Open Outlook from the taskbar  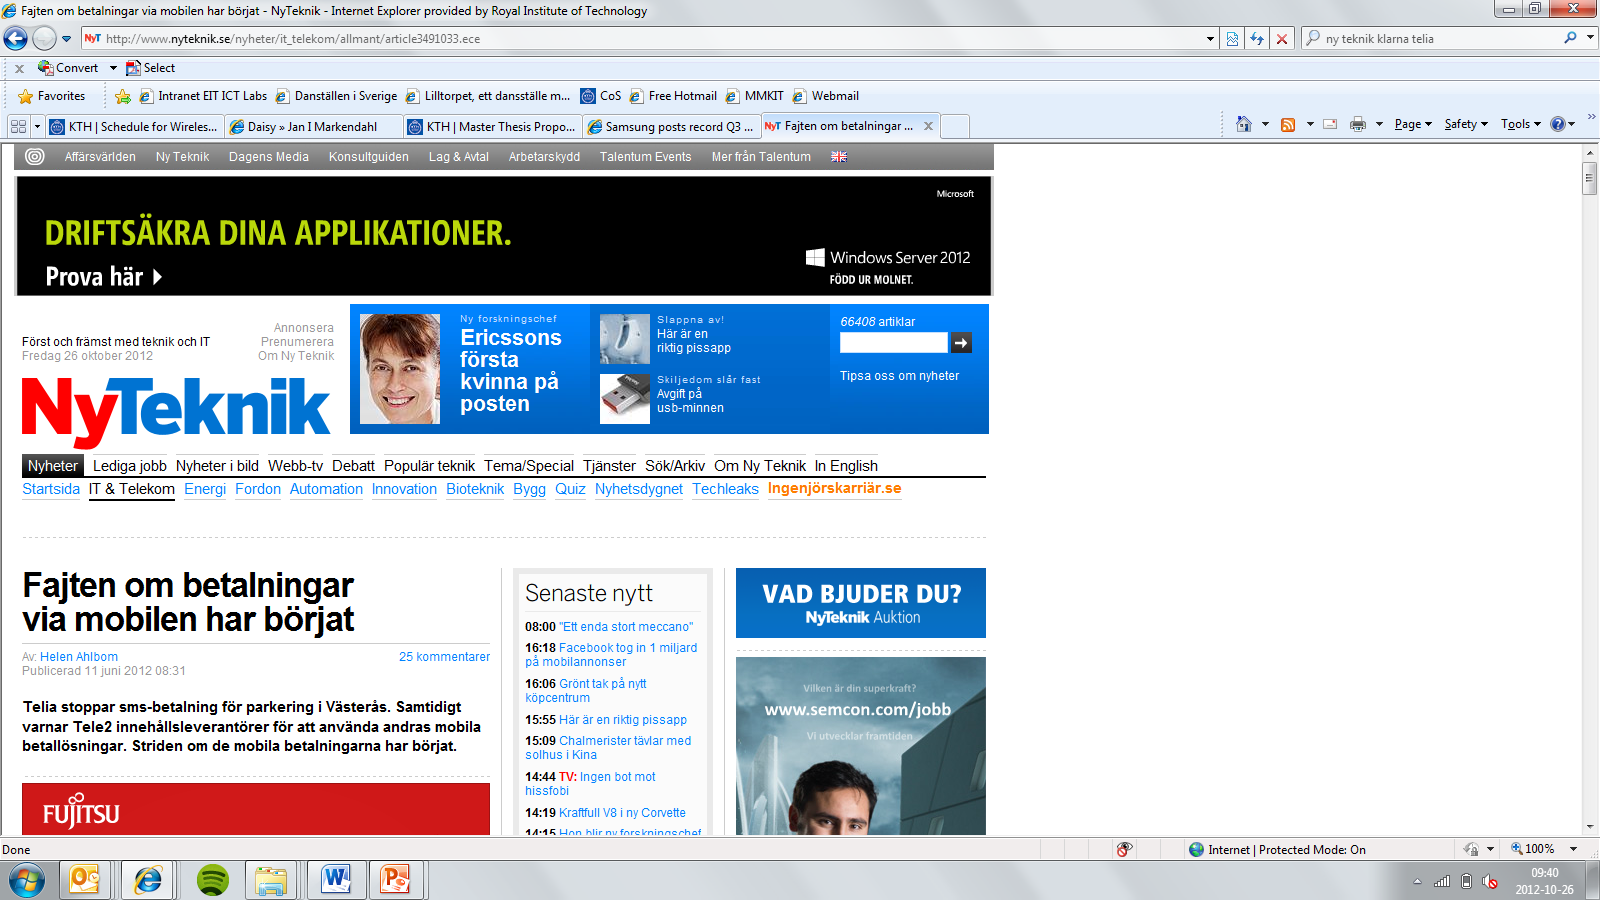85,880
